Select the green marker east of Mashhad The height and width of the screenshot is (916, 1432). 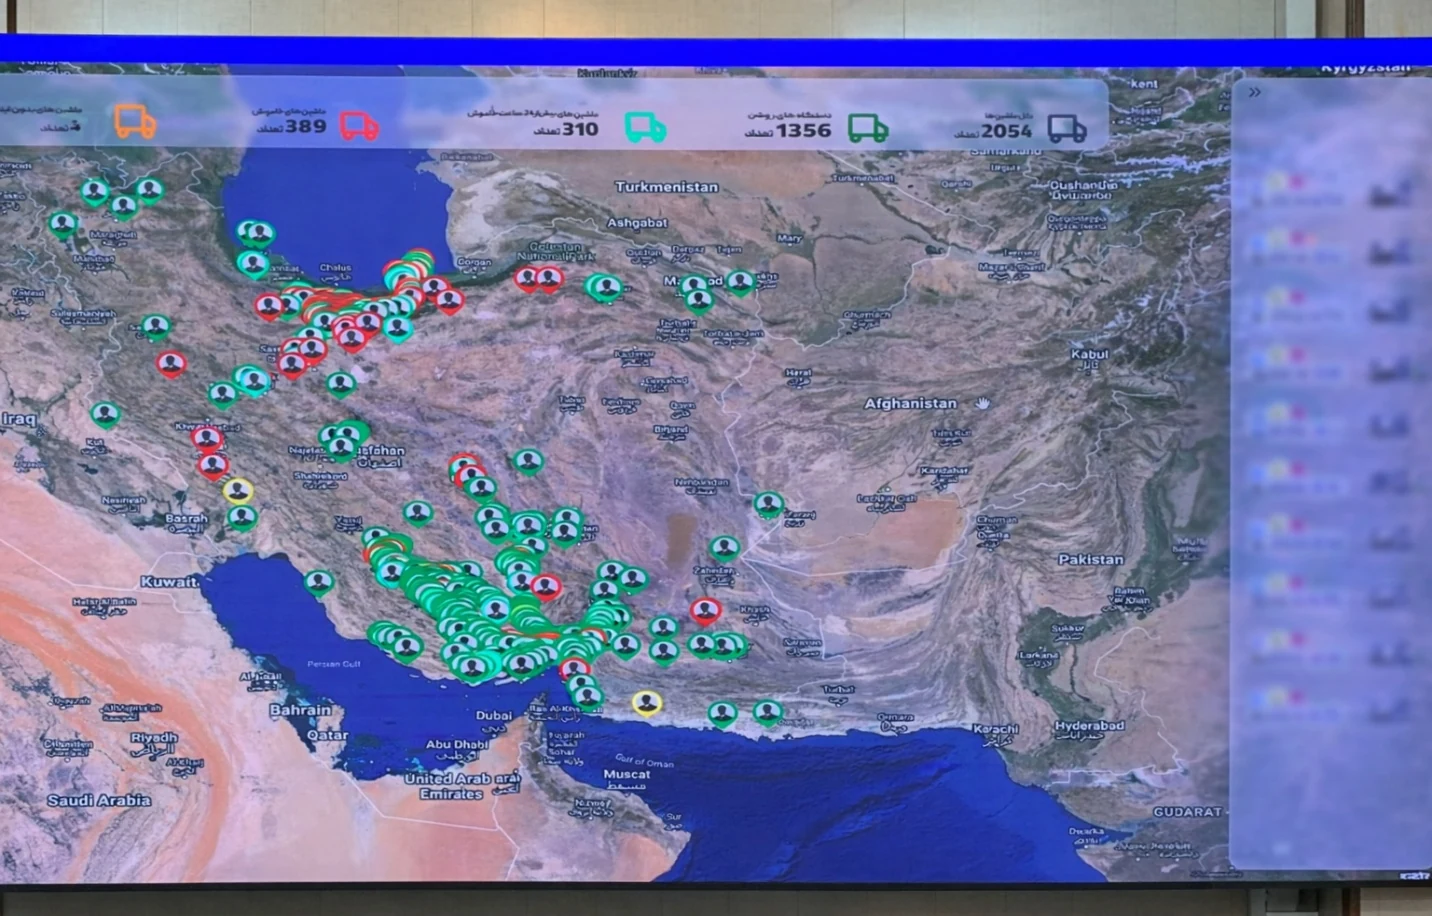click(x=740, y=282)
